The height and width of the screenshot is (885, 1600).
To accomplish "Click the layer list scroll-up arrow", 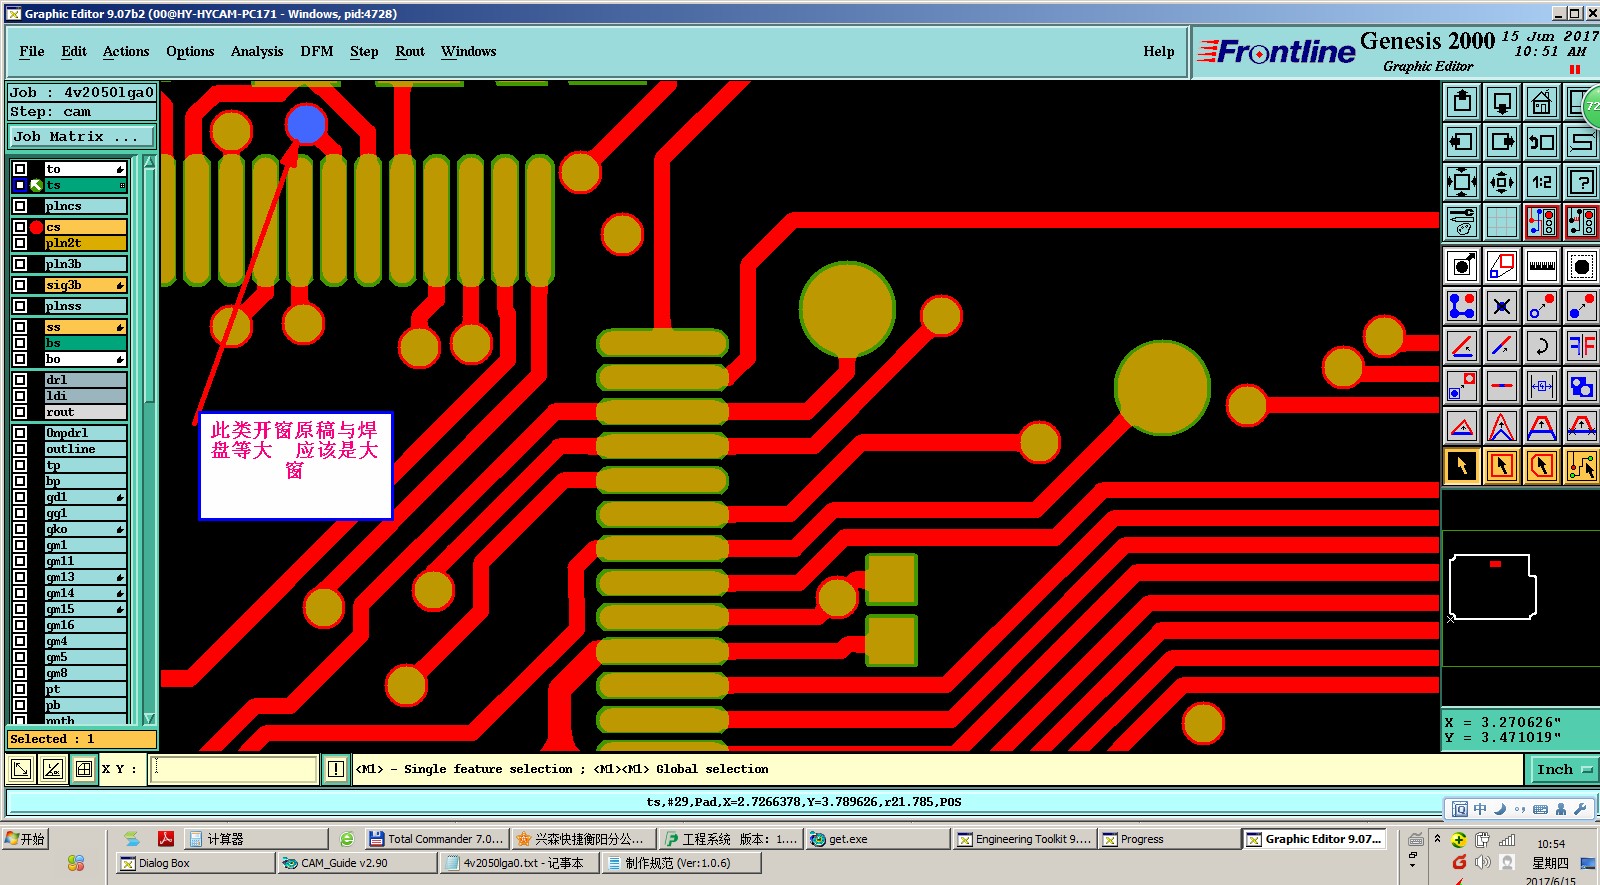I will pos(149,162).
